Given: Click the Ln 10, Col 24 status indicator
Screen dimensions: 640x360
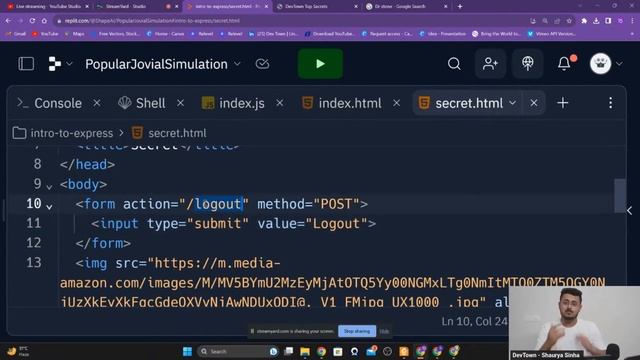Looking at the screenshot, I should pos(474,322).
